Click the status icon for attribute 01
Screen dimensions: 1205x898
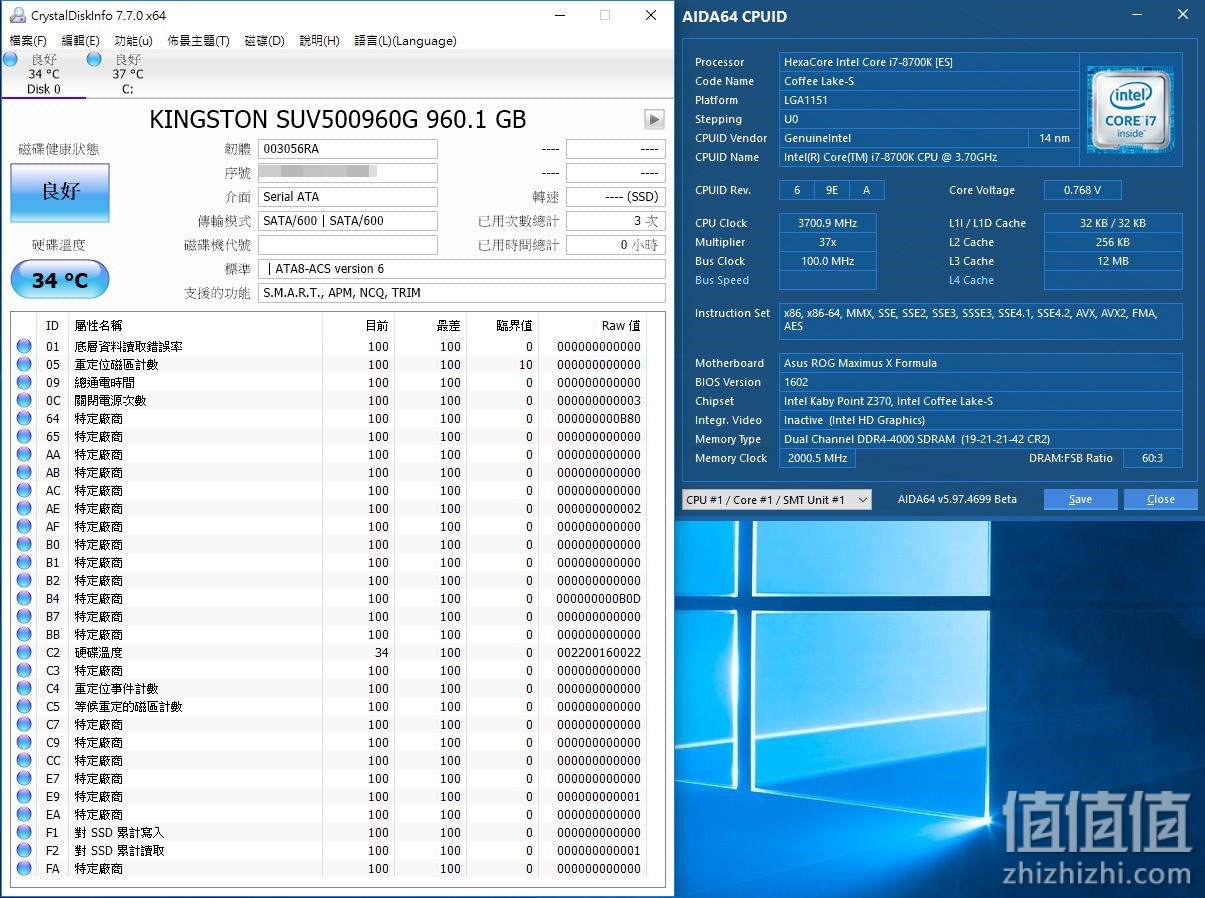click(x=24, y=346)
